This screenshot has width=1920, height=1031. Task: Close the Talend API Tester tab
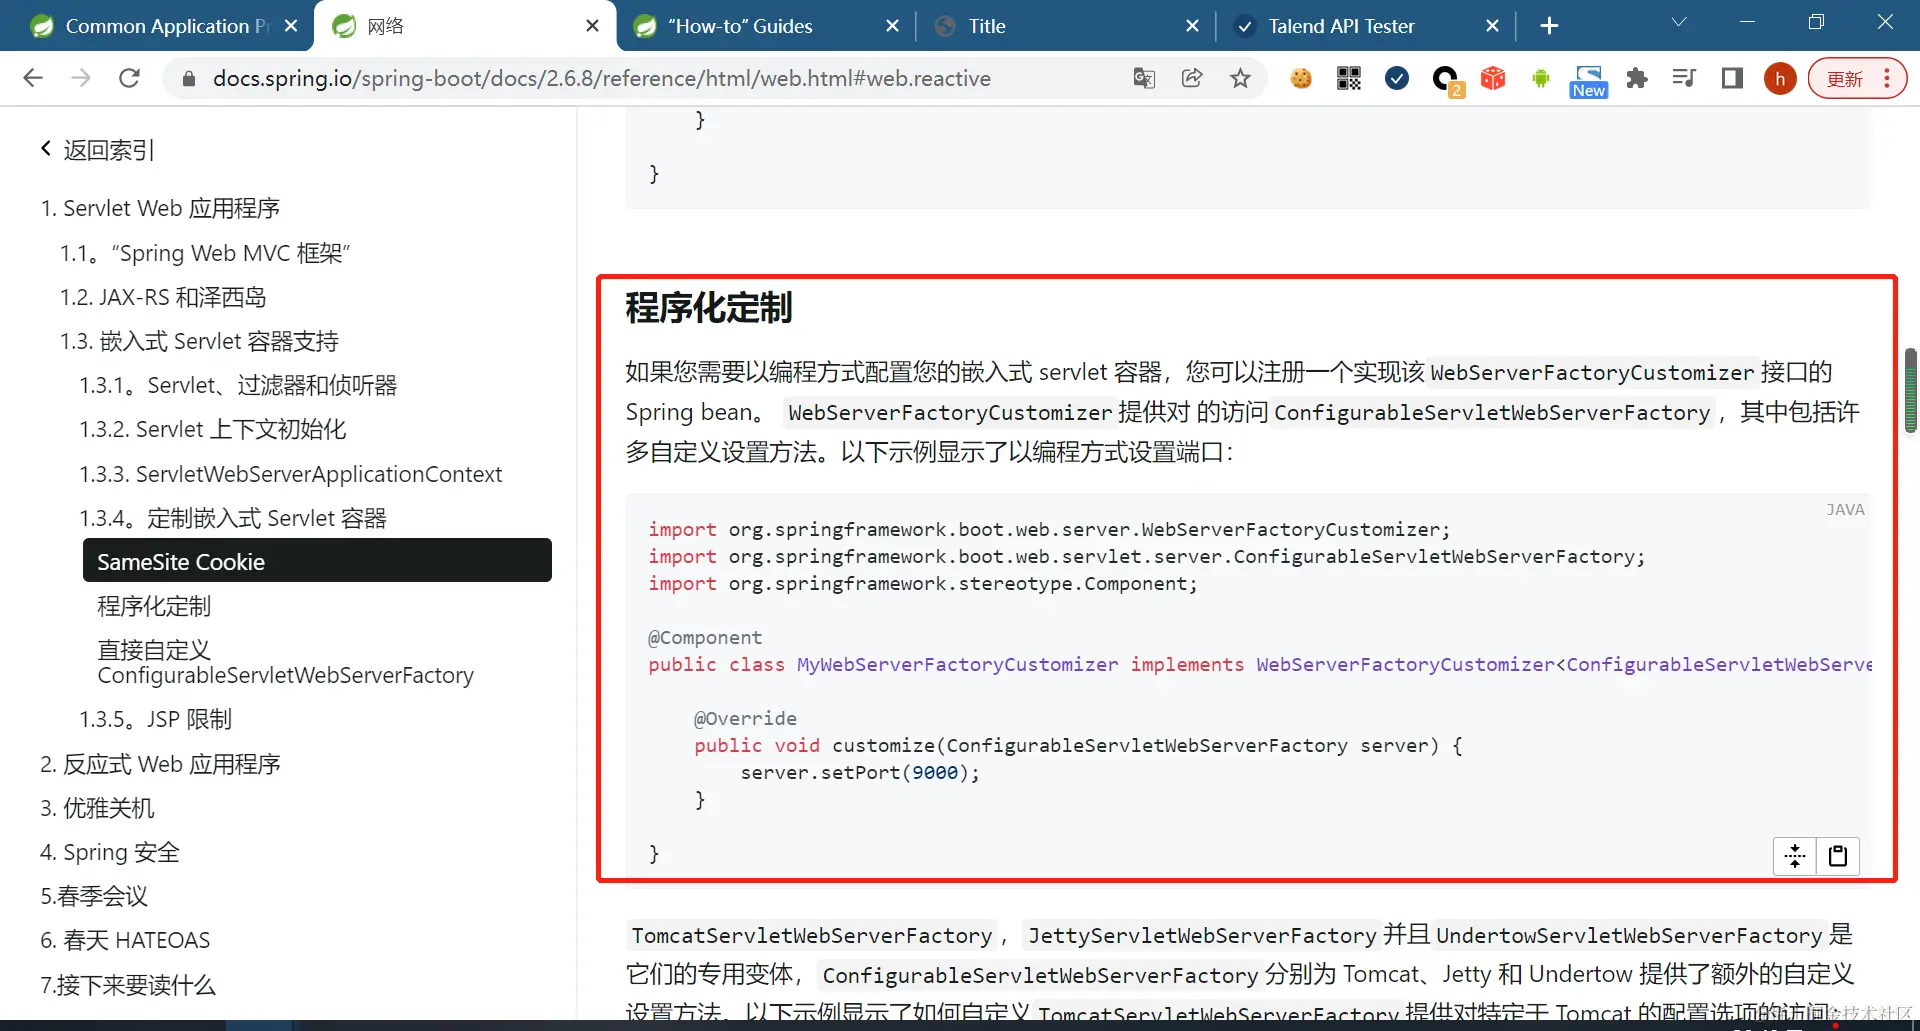point(1492,26)
